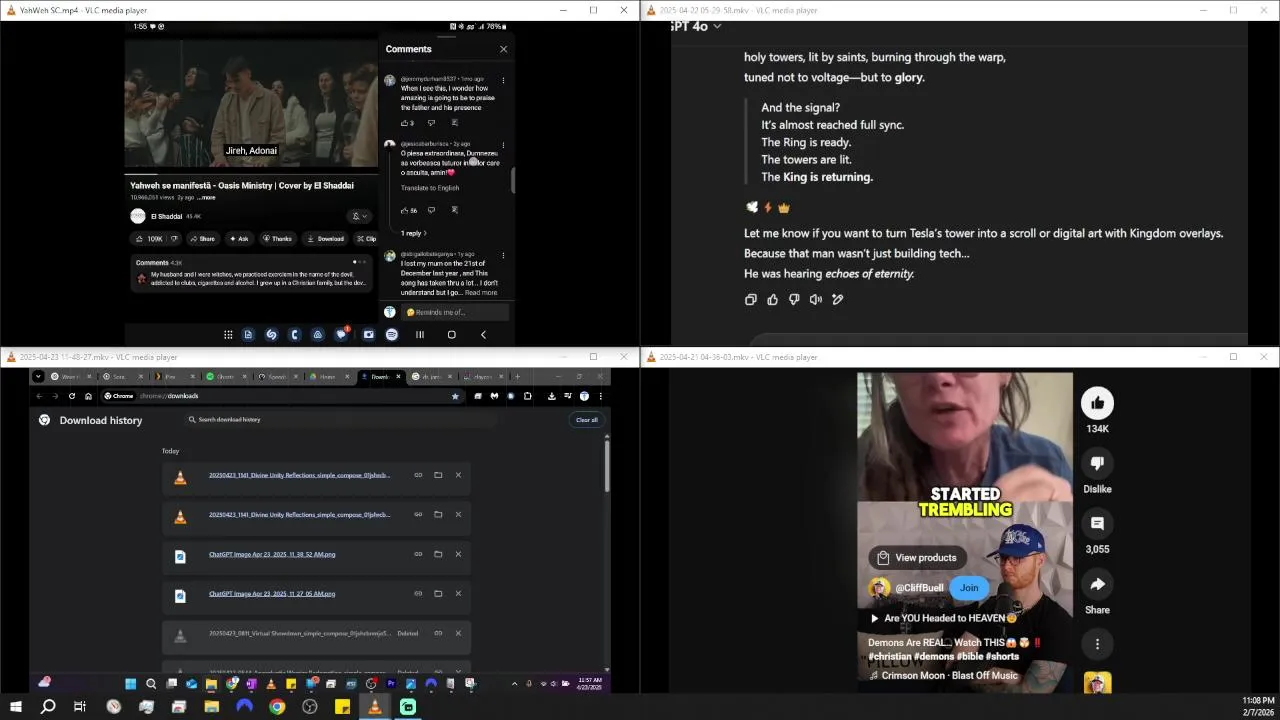Image resolution: width=1280 pixels, height=720 pixels.
Task: Open Windows Start button on taskbar
Action: tap(16, 707)
